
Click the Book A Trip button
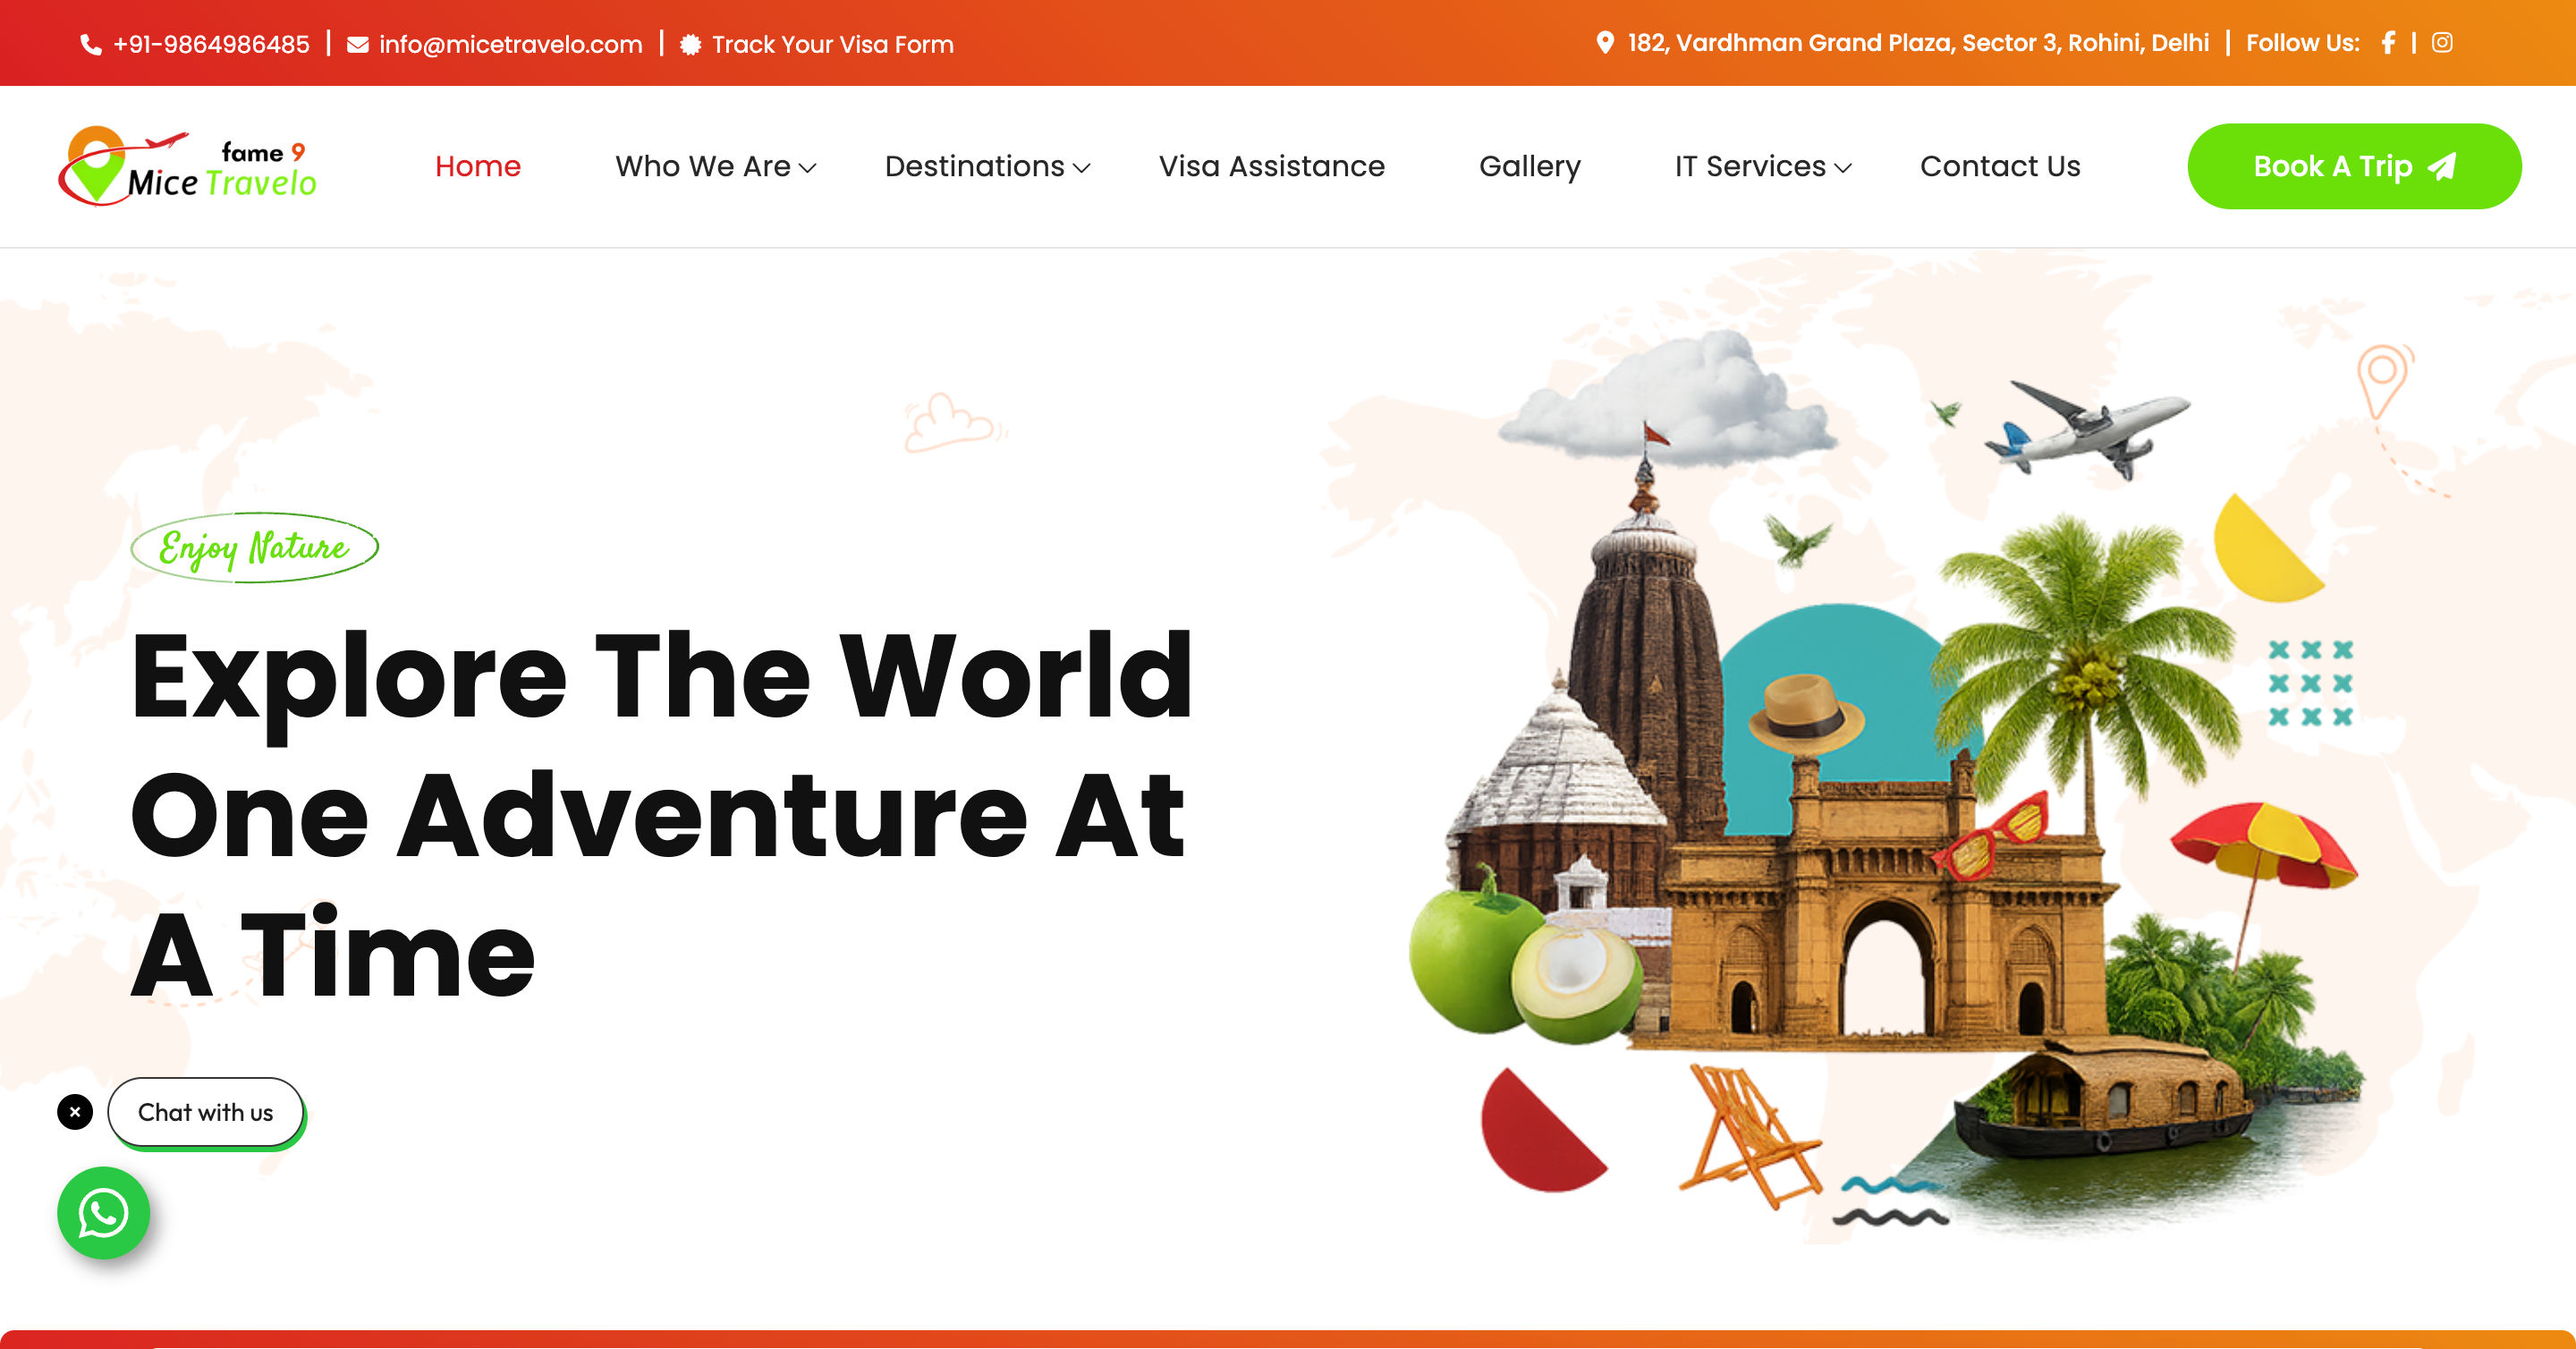[2354, 166]
